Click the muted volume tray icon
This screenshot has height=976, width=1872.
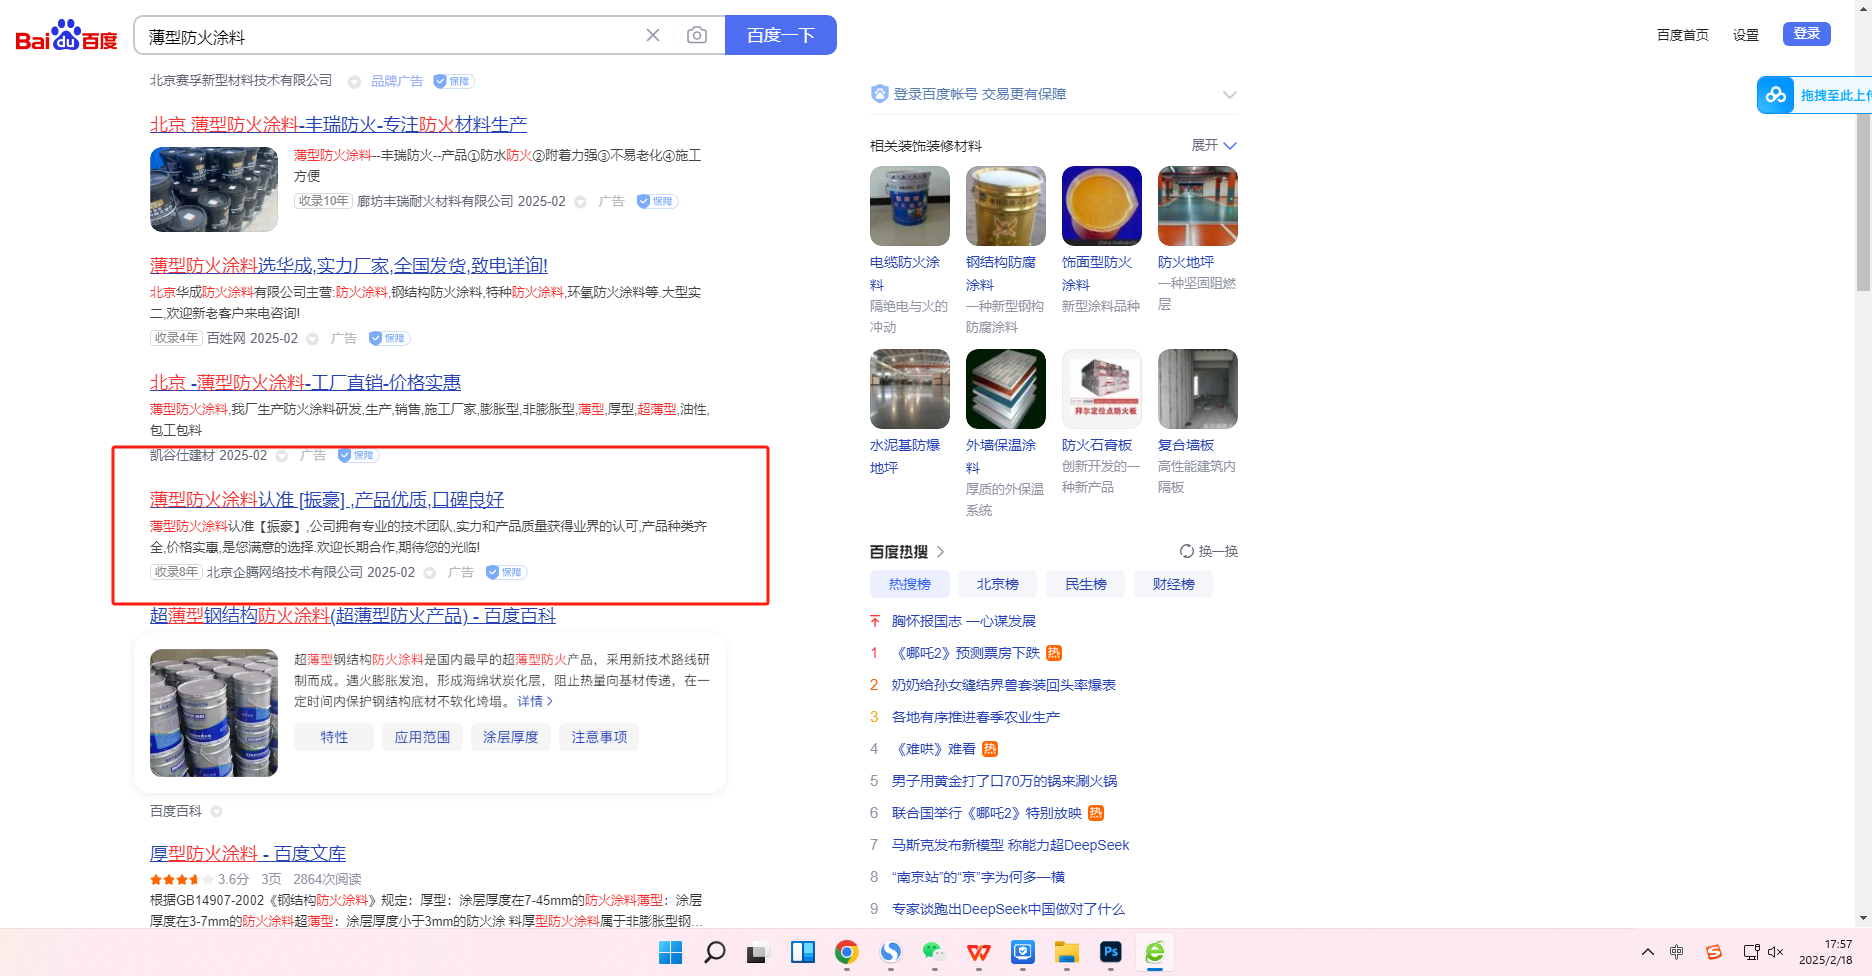(1776, 952)
